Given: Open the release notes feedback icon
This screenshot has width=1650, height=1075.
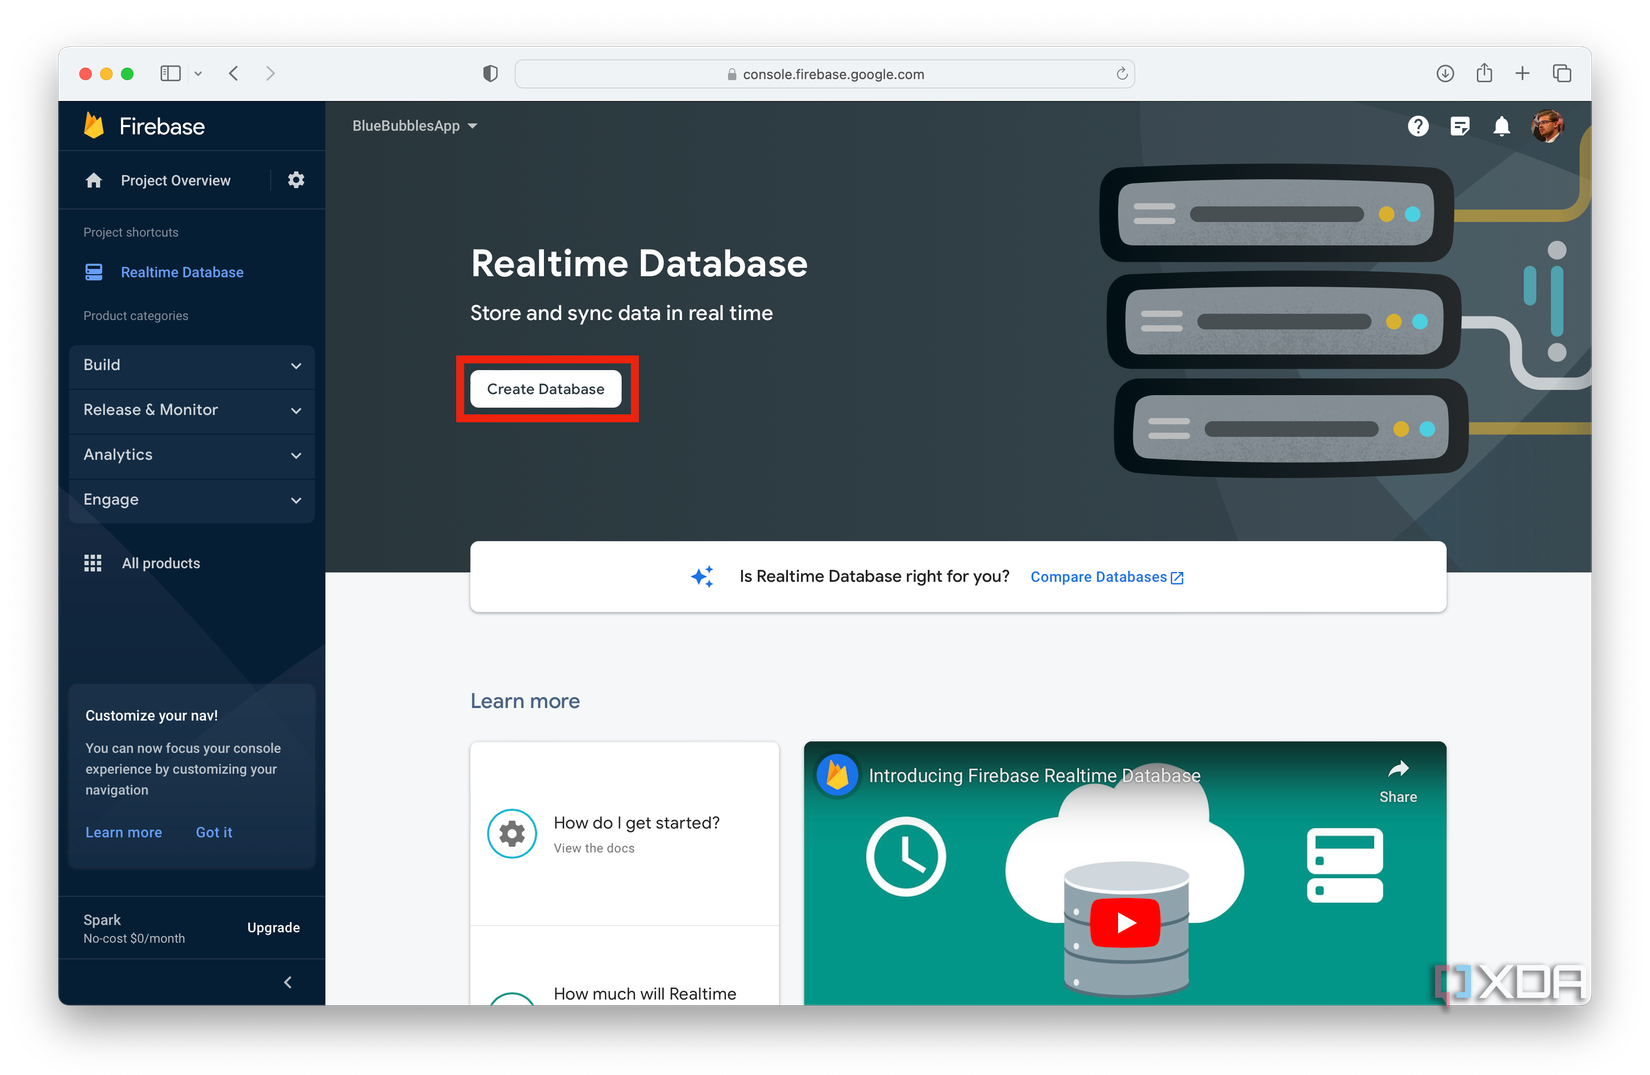Looking at the screenshot, I should [x=1460, y=126].
